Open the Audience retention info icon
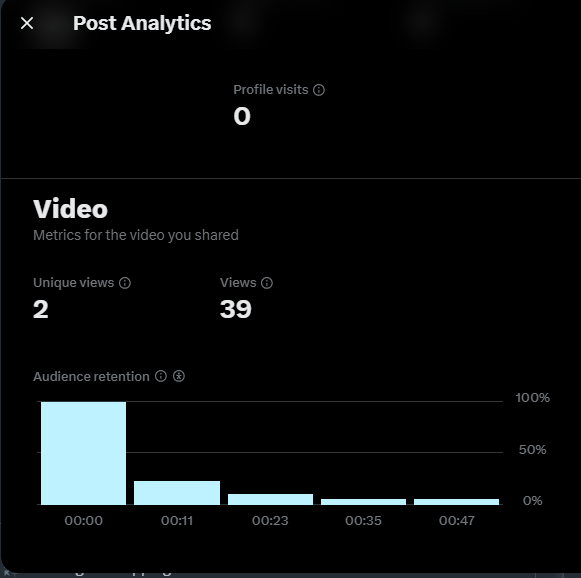Image resolution: width=581 pixels, height=578 pixels. pos(160,376)
